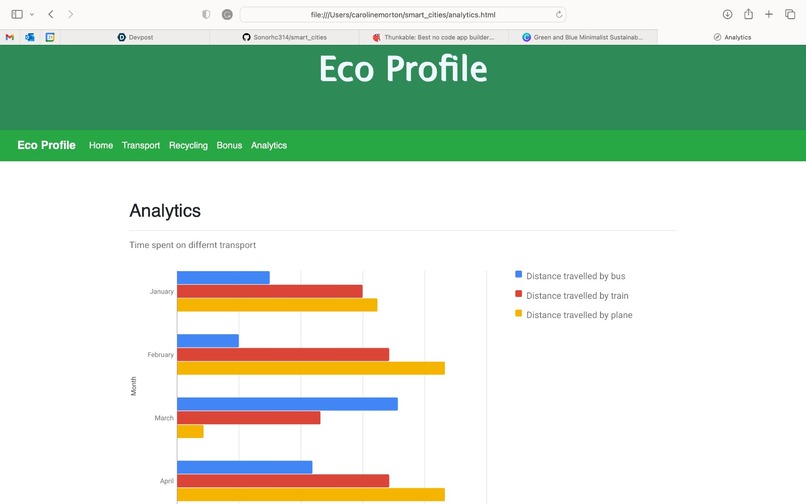Click the red train legend swatch
806x504 pixels.
(x=519, y=294)
